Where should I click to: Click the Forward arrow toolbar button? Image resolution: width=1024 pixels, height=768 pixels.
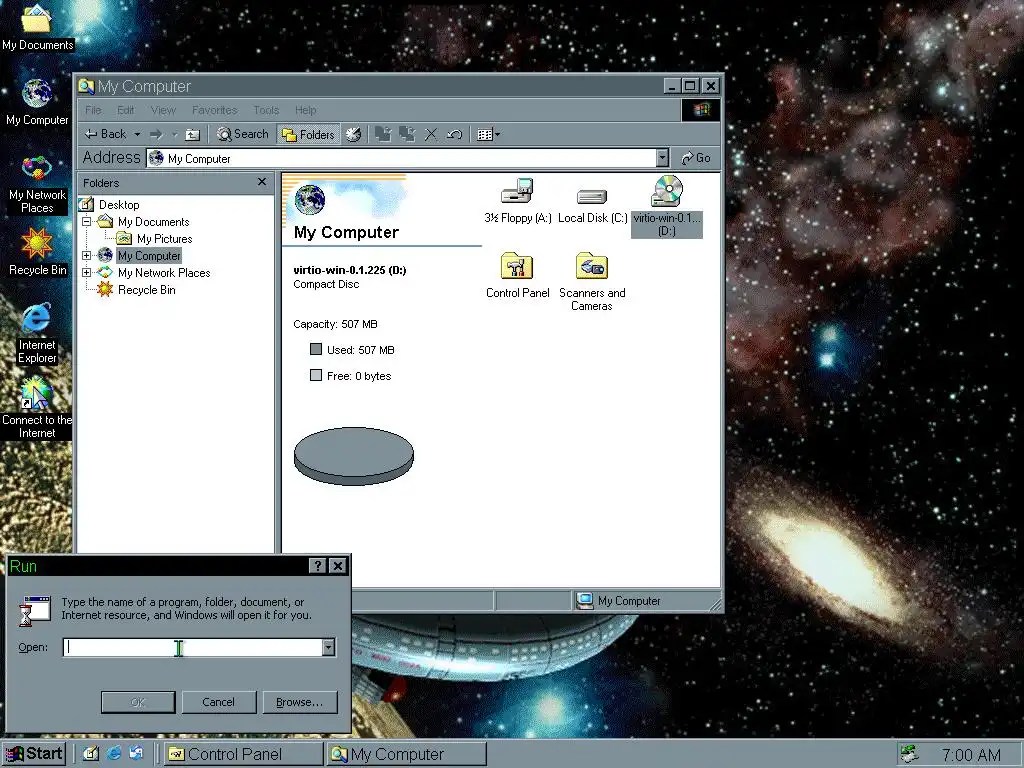156,135
